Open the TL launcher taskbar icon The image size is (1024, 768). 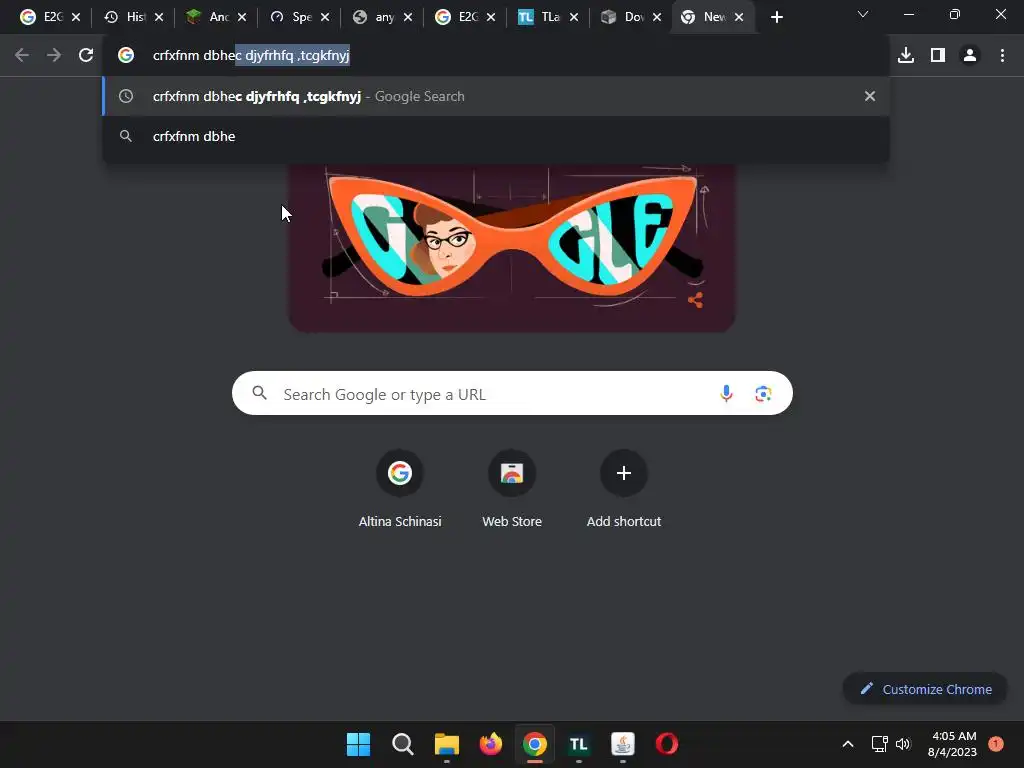(x=579, y=744)
